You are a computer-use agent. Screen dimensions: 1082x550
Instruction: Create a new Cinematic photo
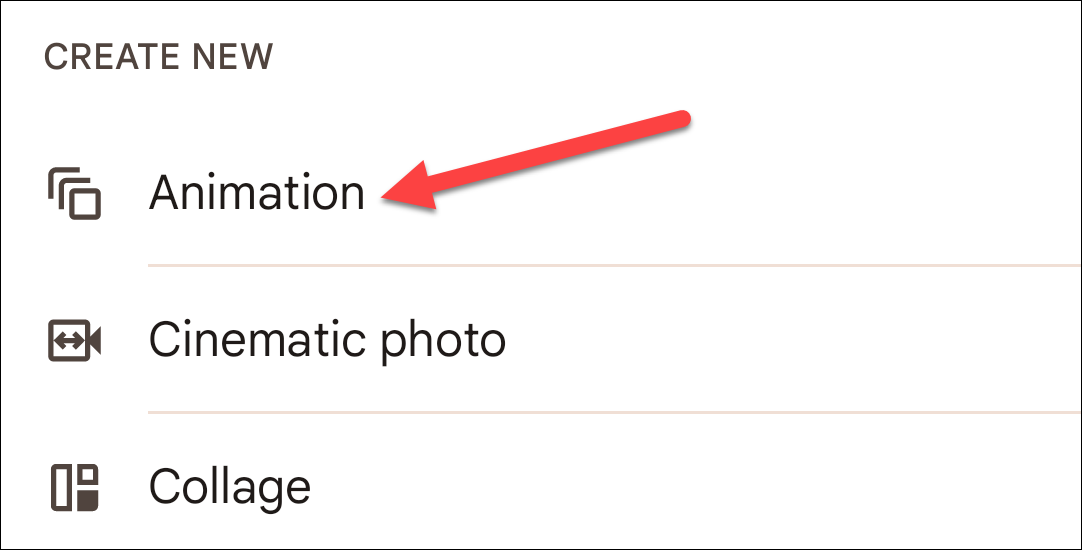(x=327, y=341)
